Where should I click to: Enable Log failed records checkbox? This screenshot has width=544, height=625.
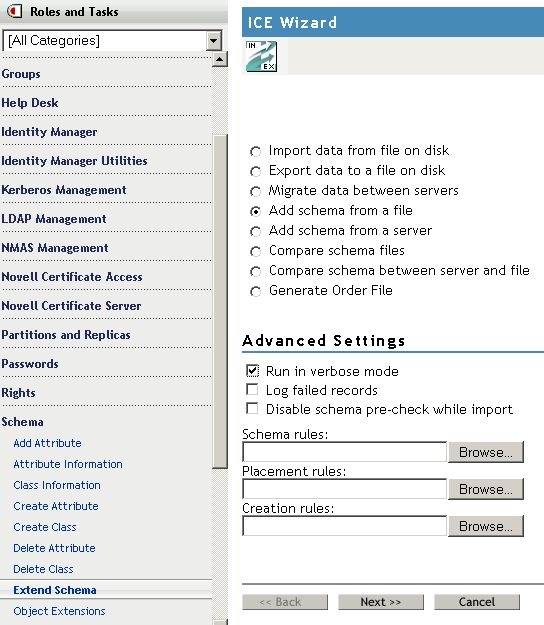[252, 389]
